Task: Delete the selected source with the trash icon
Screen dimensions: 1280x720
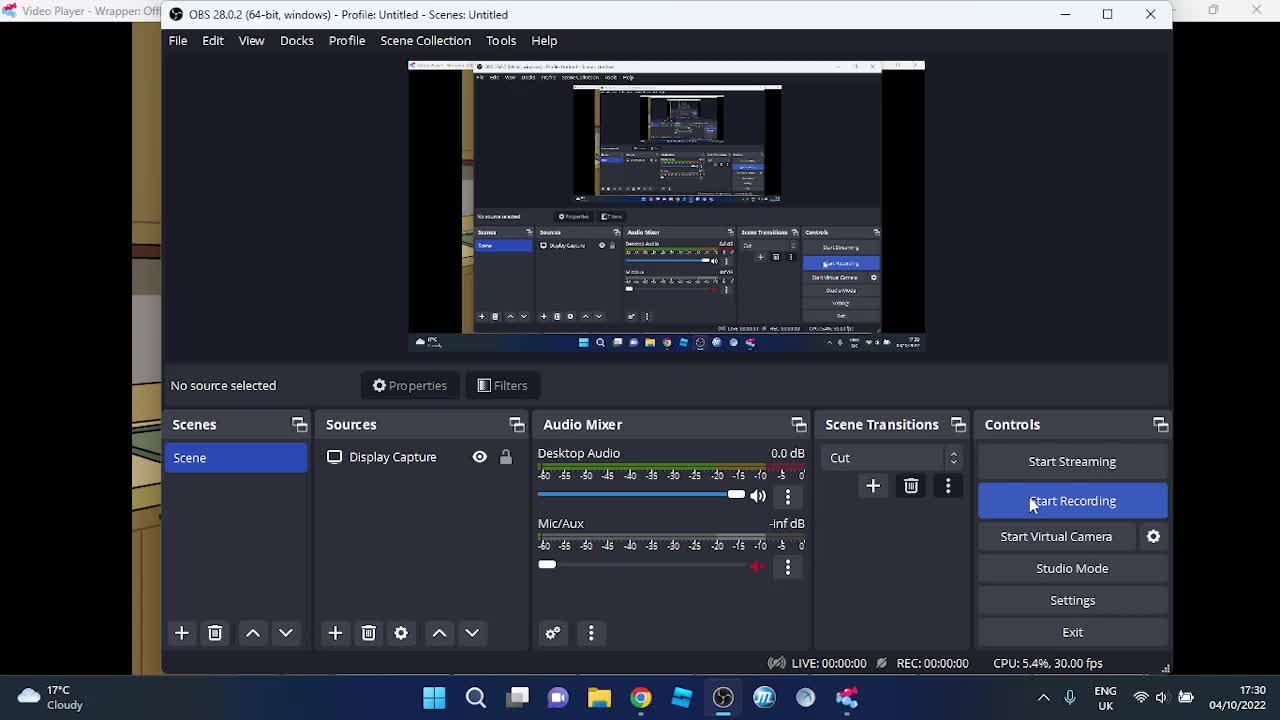Action: (x=368, y=633)
